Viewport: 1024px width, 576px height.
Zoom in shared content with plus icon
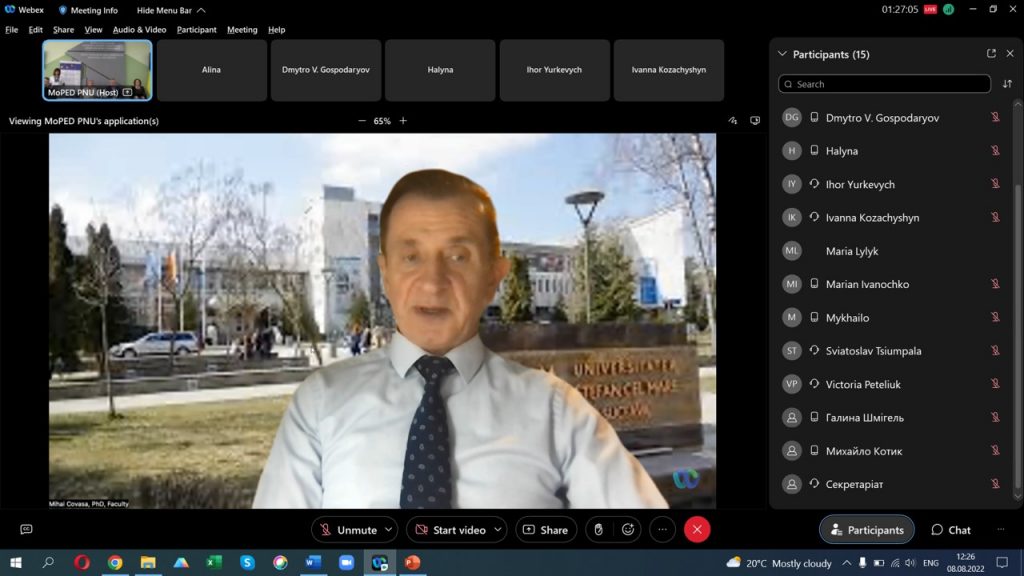pos(403,121)
